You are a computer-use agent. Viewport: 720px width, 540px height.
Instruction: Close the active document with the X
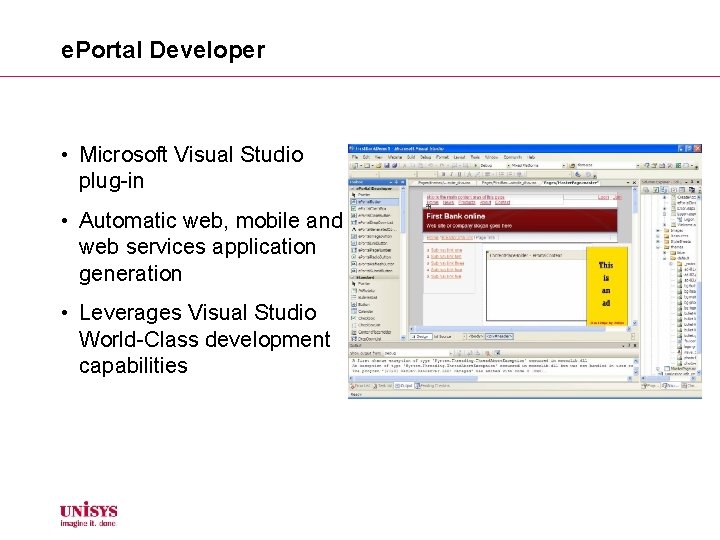click(635, 183)
